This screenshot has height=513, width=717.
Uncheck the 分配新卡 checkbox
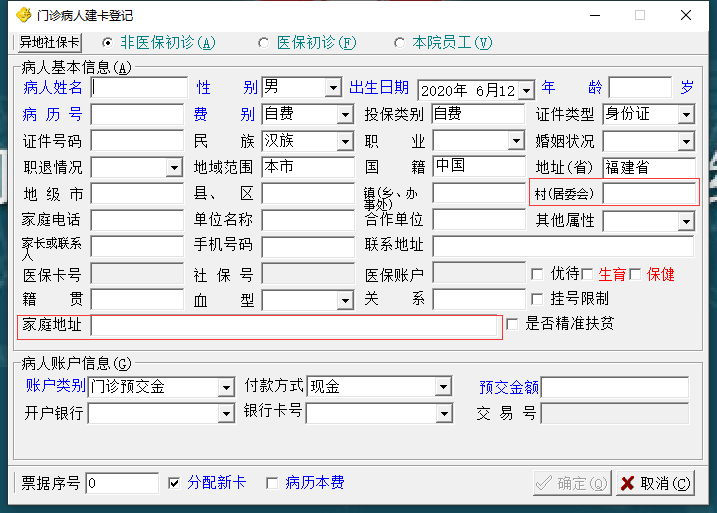174,483
